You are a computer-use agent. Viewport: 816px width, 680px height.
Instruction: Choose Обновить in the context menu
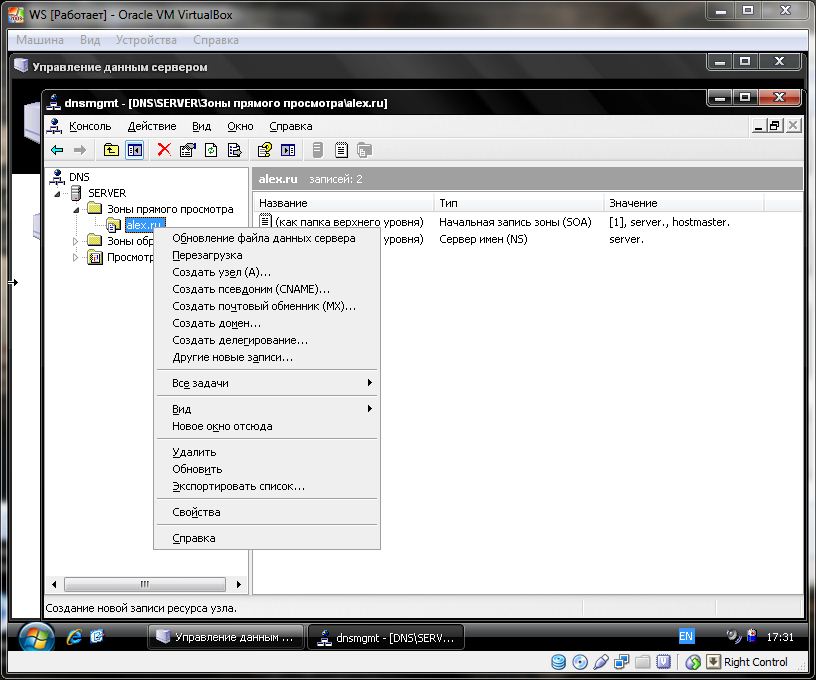(267, 469)
